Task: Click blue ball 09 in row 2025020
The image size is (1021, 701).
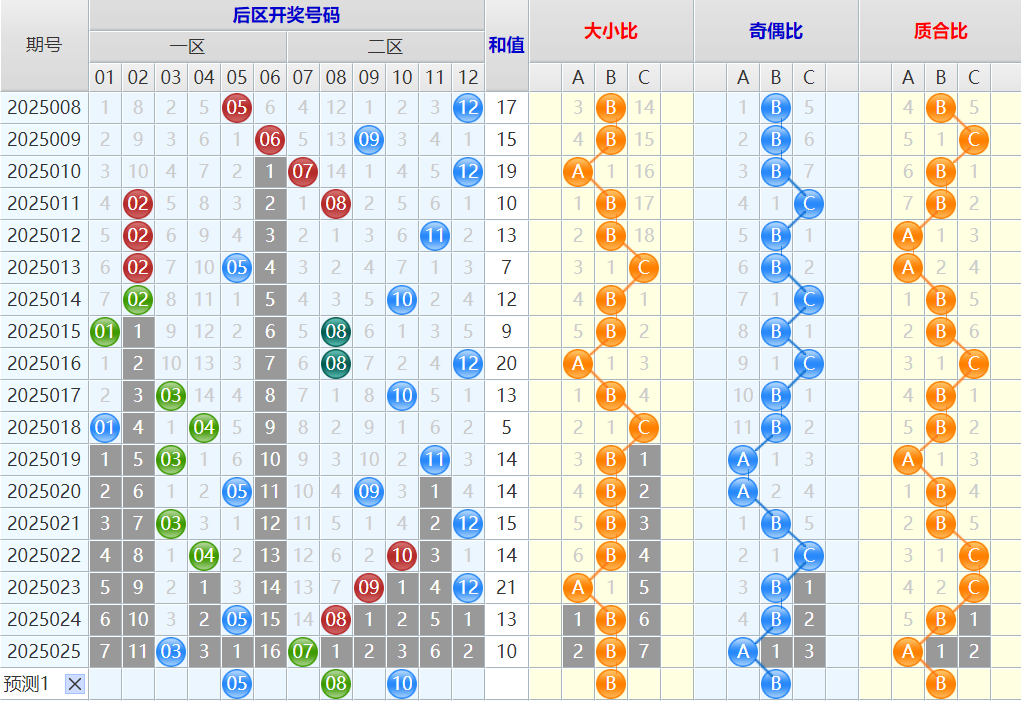Action: click(369, 491)
